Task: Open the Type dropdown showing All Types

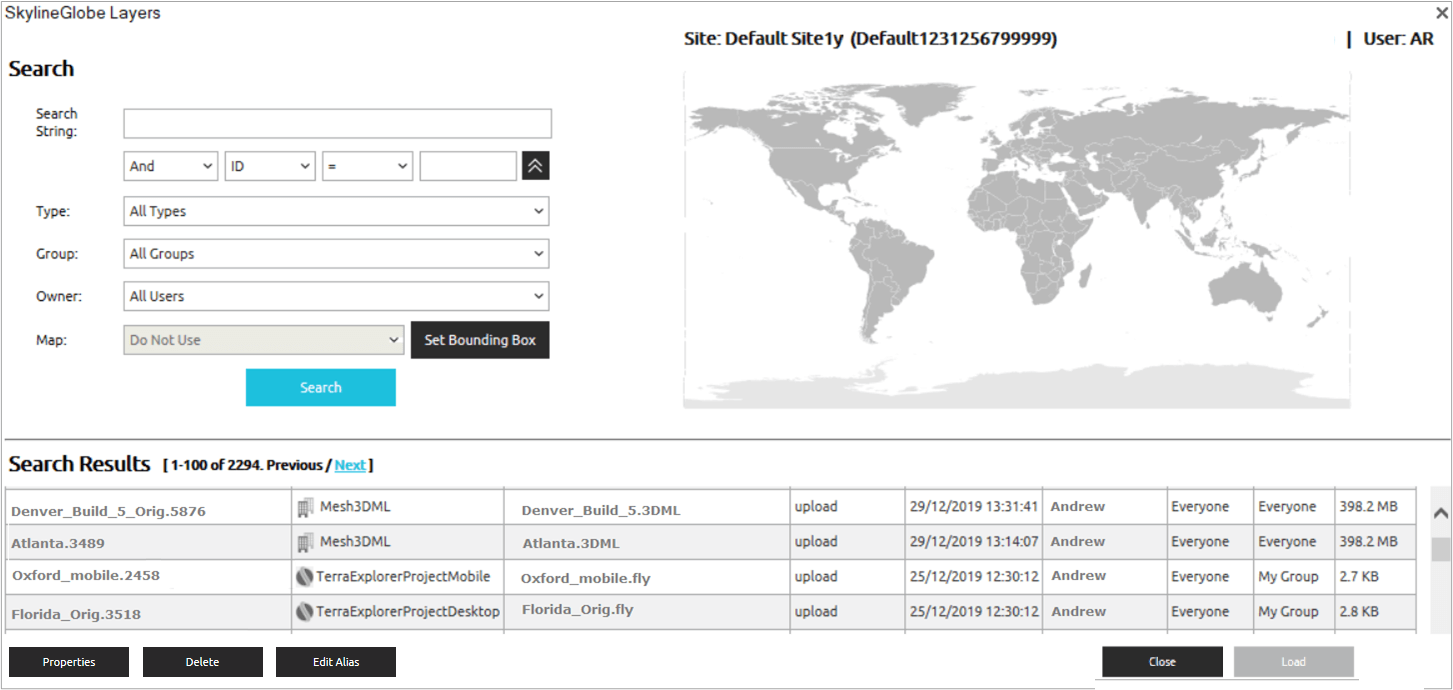Action: click(336, 211)
